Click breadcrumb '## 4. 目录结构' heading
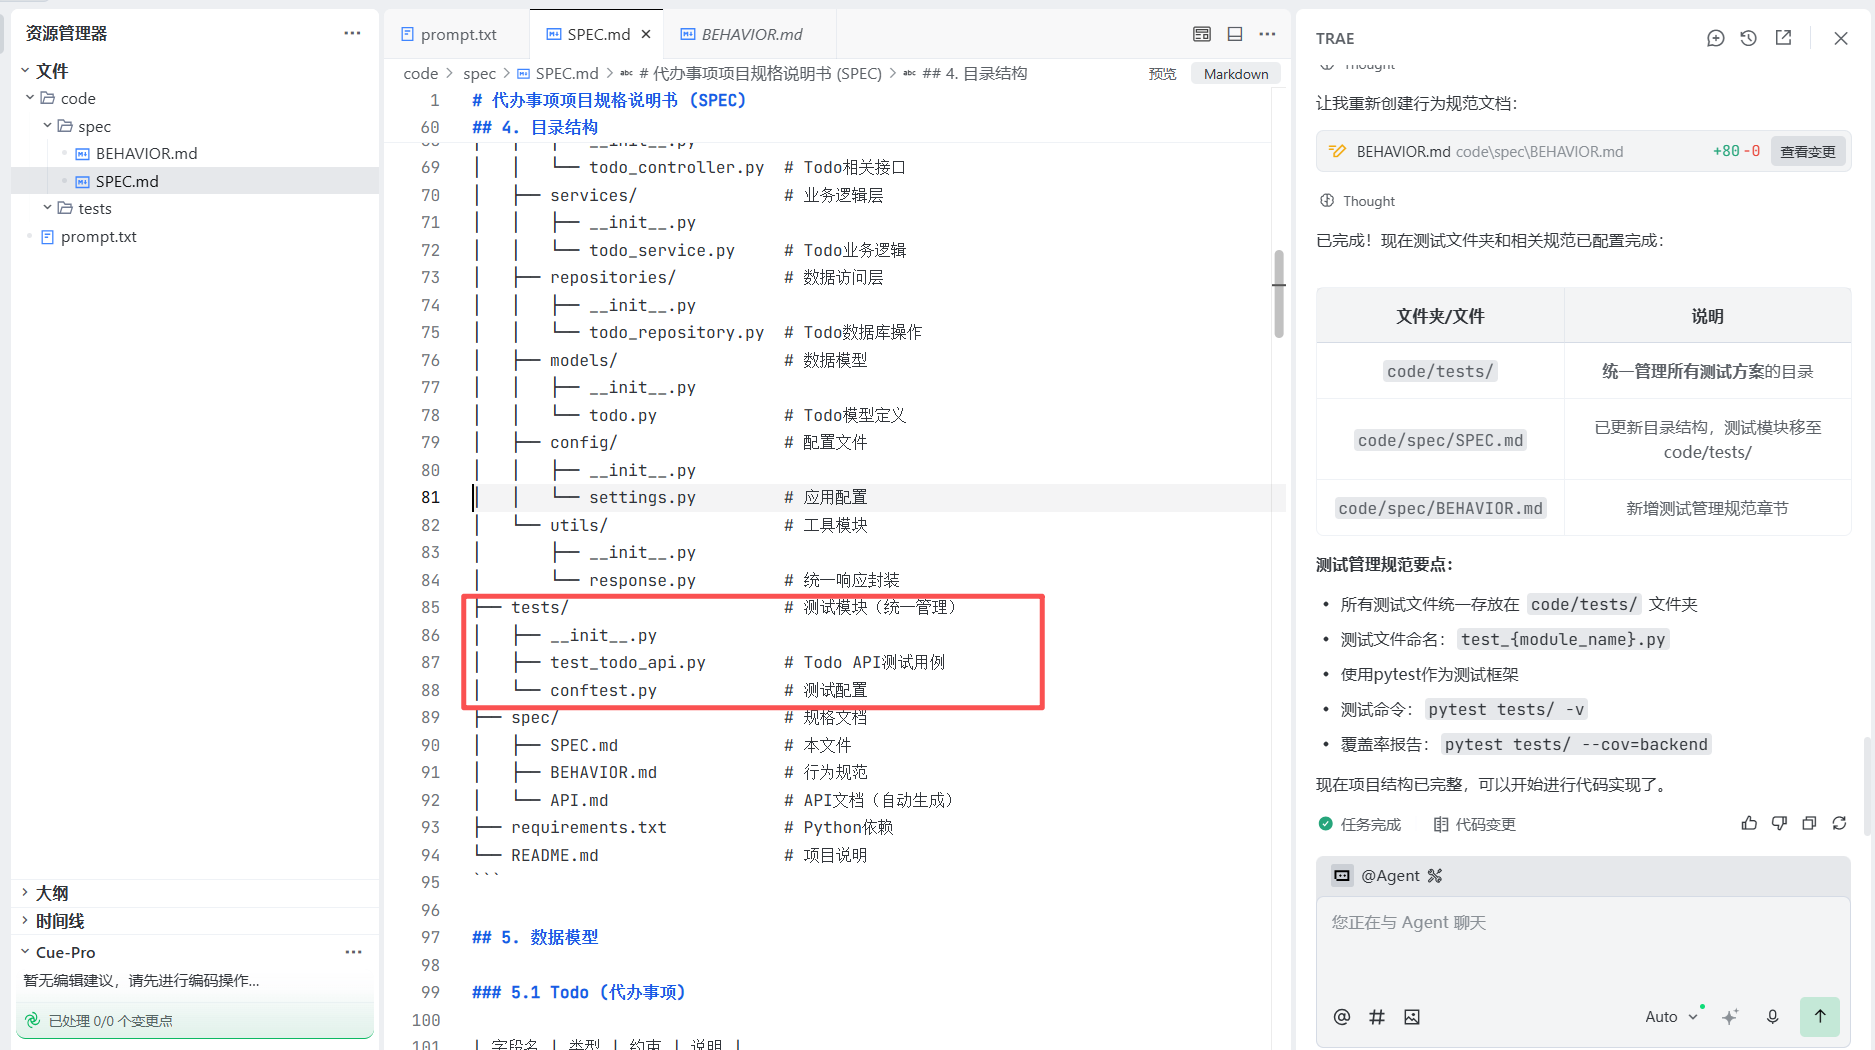Image resolution: width=1875 pixels, height=1050 pixels. pos(974,74)
